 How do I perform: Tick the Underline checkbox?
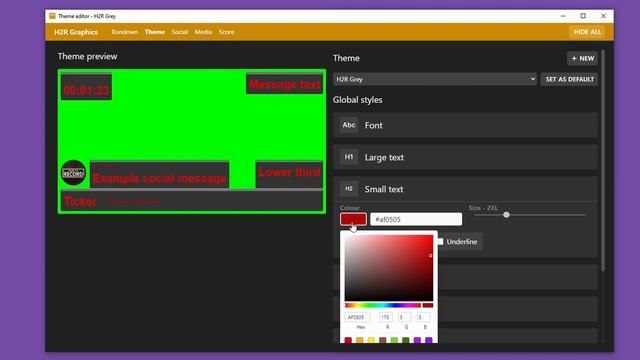click(440, 242)
